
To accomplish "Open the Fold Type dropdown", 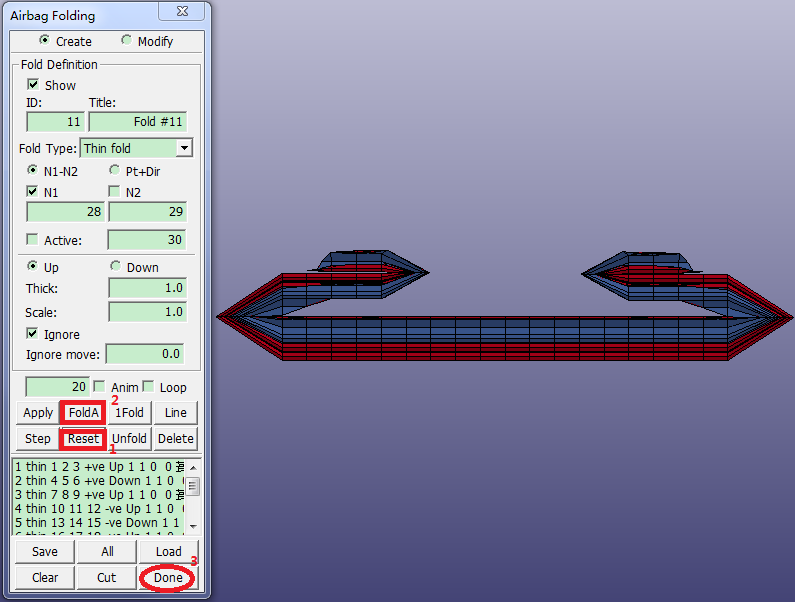I will (185, 148).
